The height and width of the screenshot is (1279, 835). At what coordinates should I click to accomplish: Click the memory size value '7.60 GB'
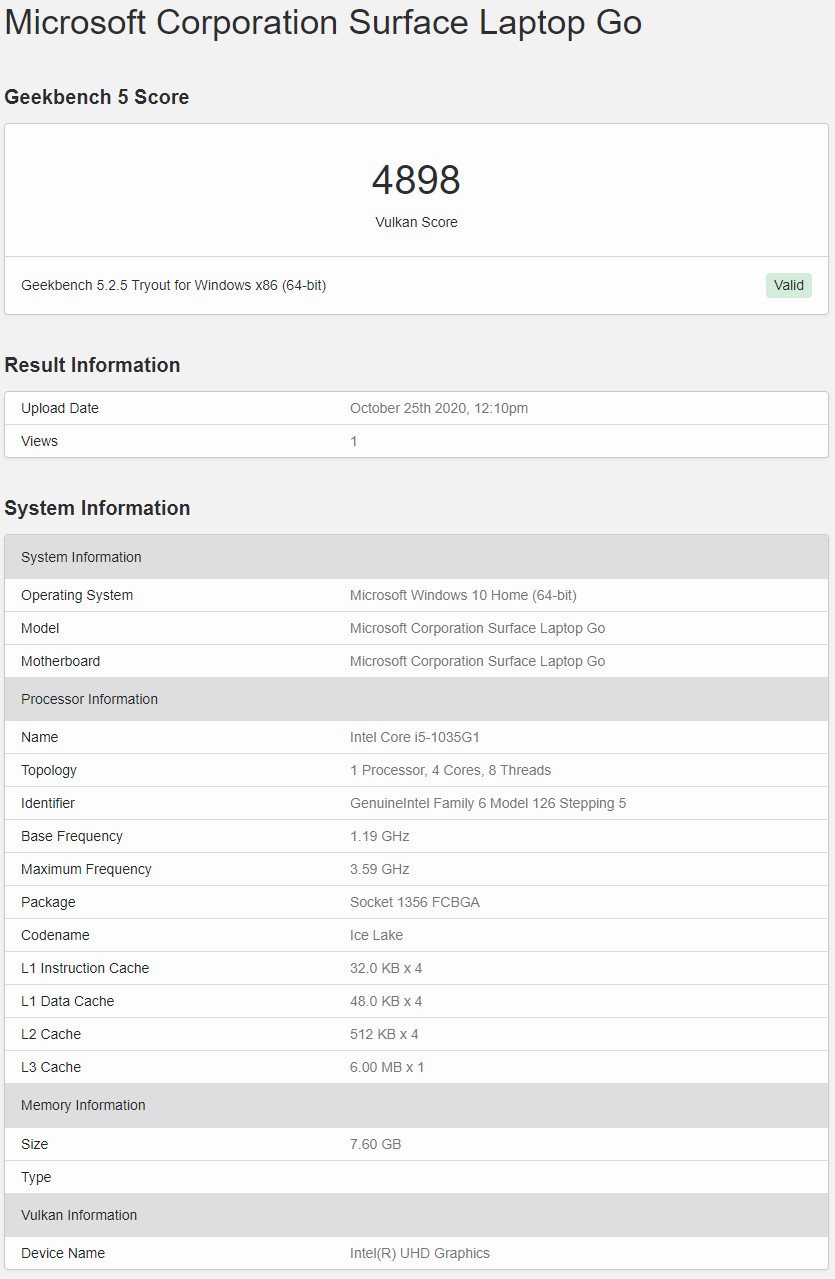375,1144
